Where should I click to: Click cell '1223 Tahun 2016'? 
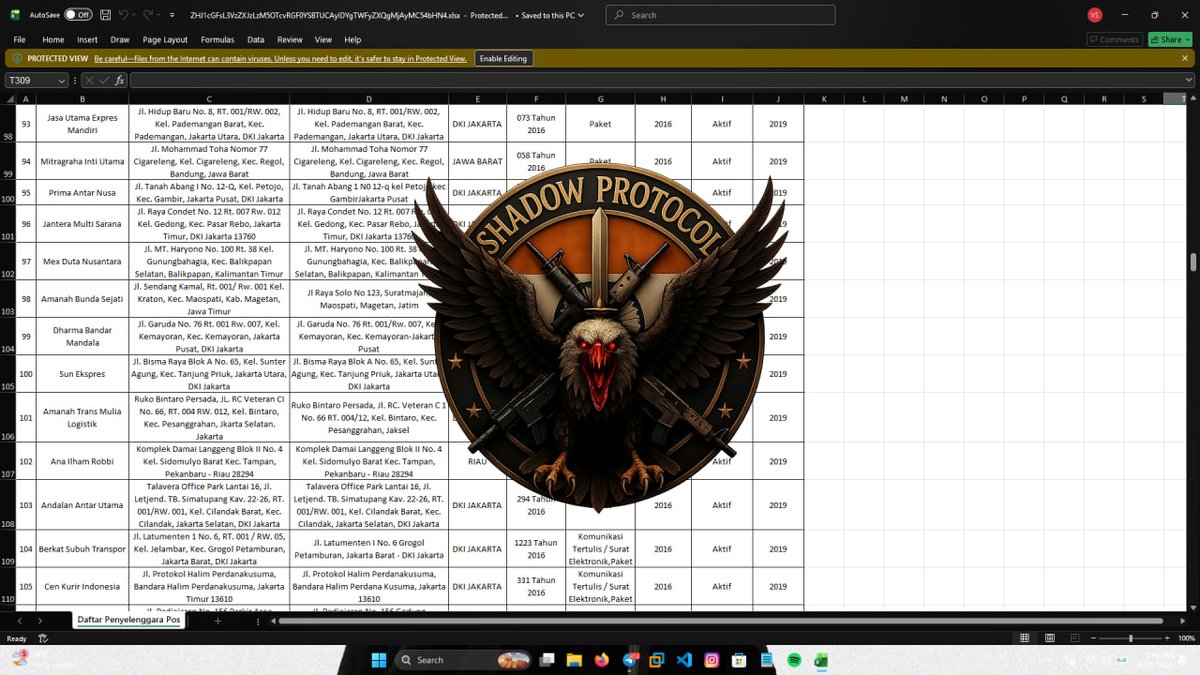536,548
